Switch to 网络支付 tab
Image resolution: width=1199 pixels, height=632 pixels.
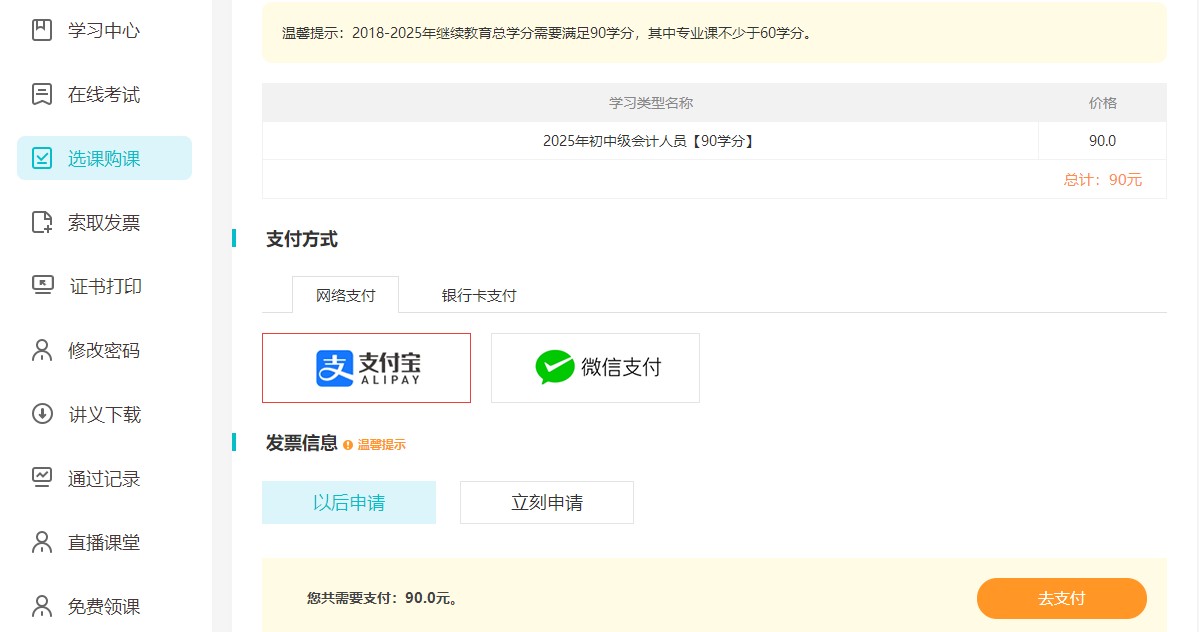click(x=345, y=295)
